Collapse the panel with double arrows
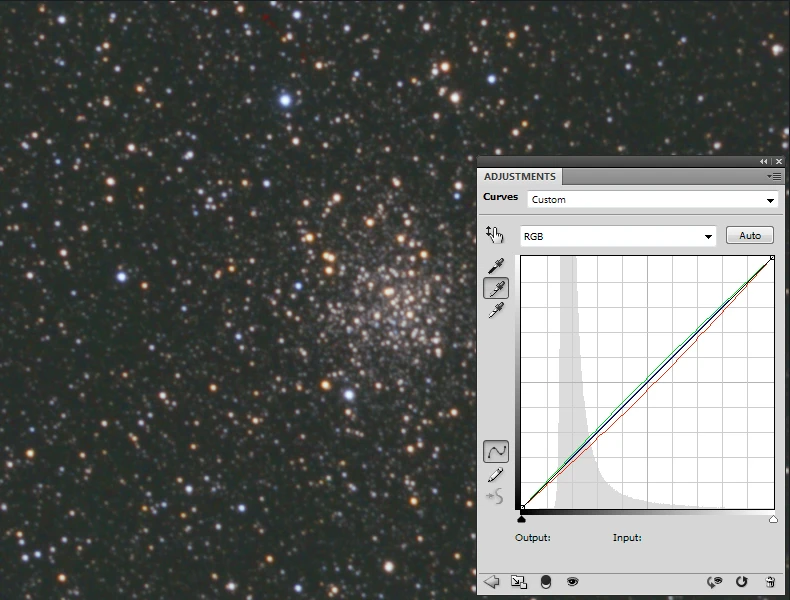 pos(764,161)
